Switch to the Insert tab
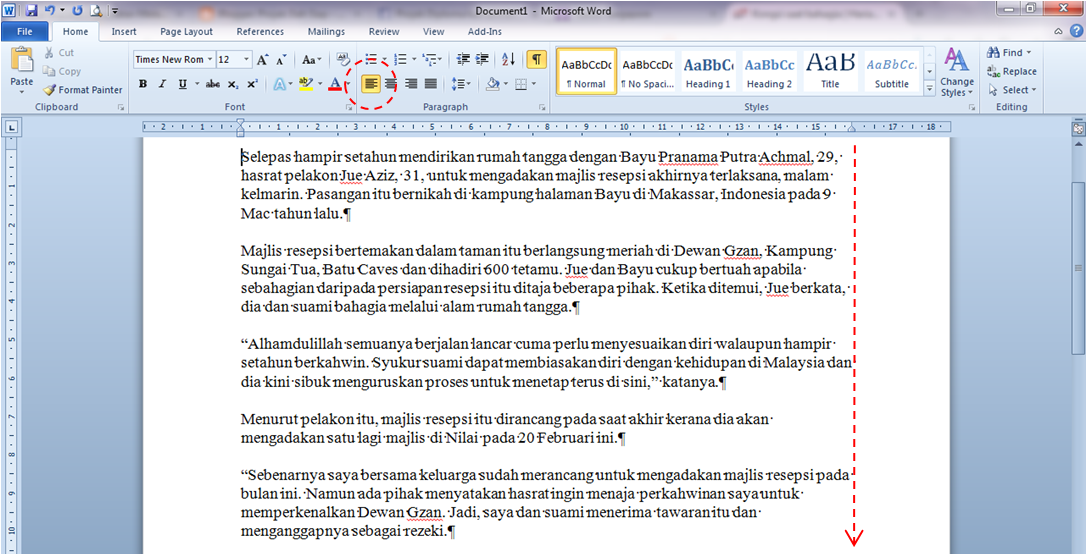Screen dimensions: 1086x554 click(124, 31)
